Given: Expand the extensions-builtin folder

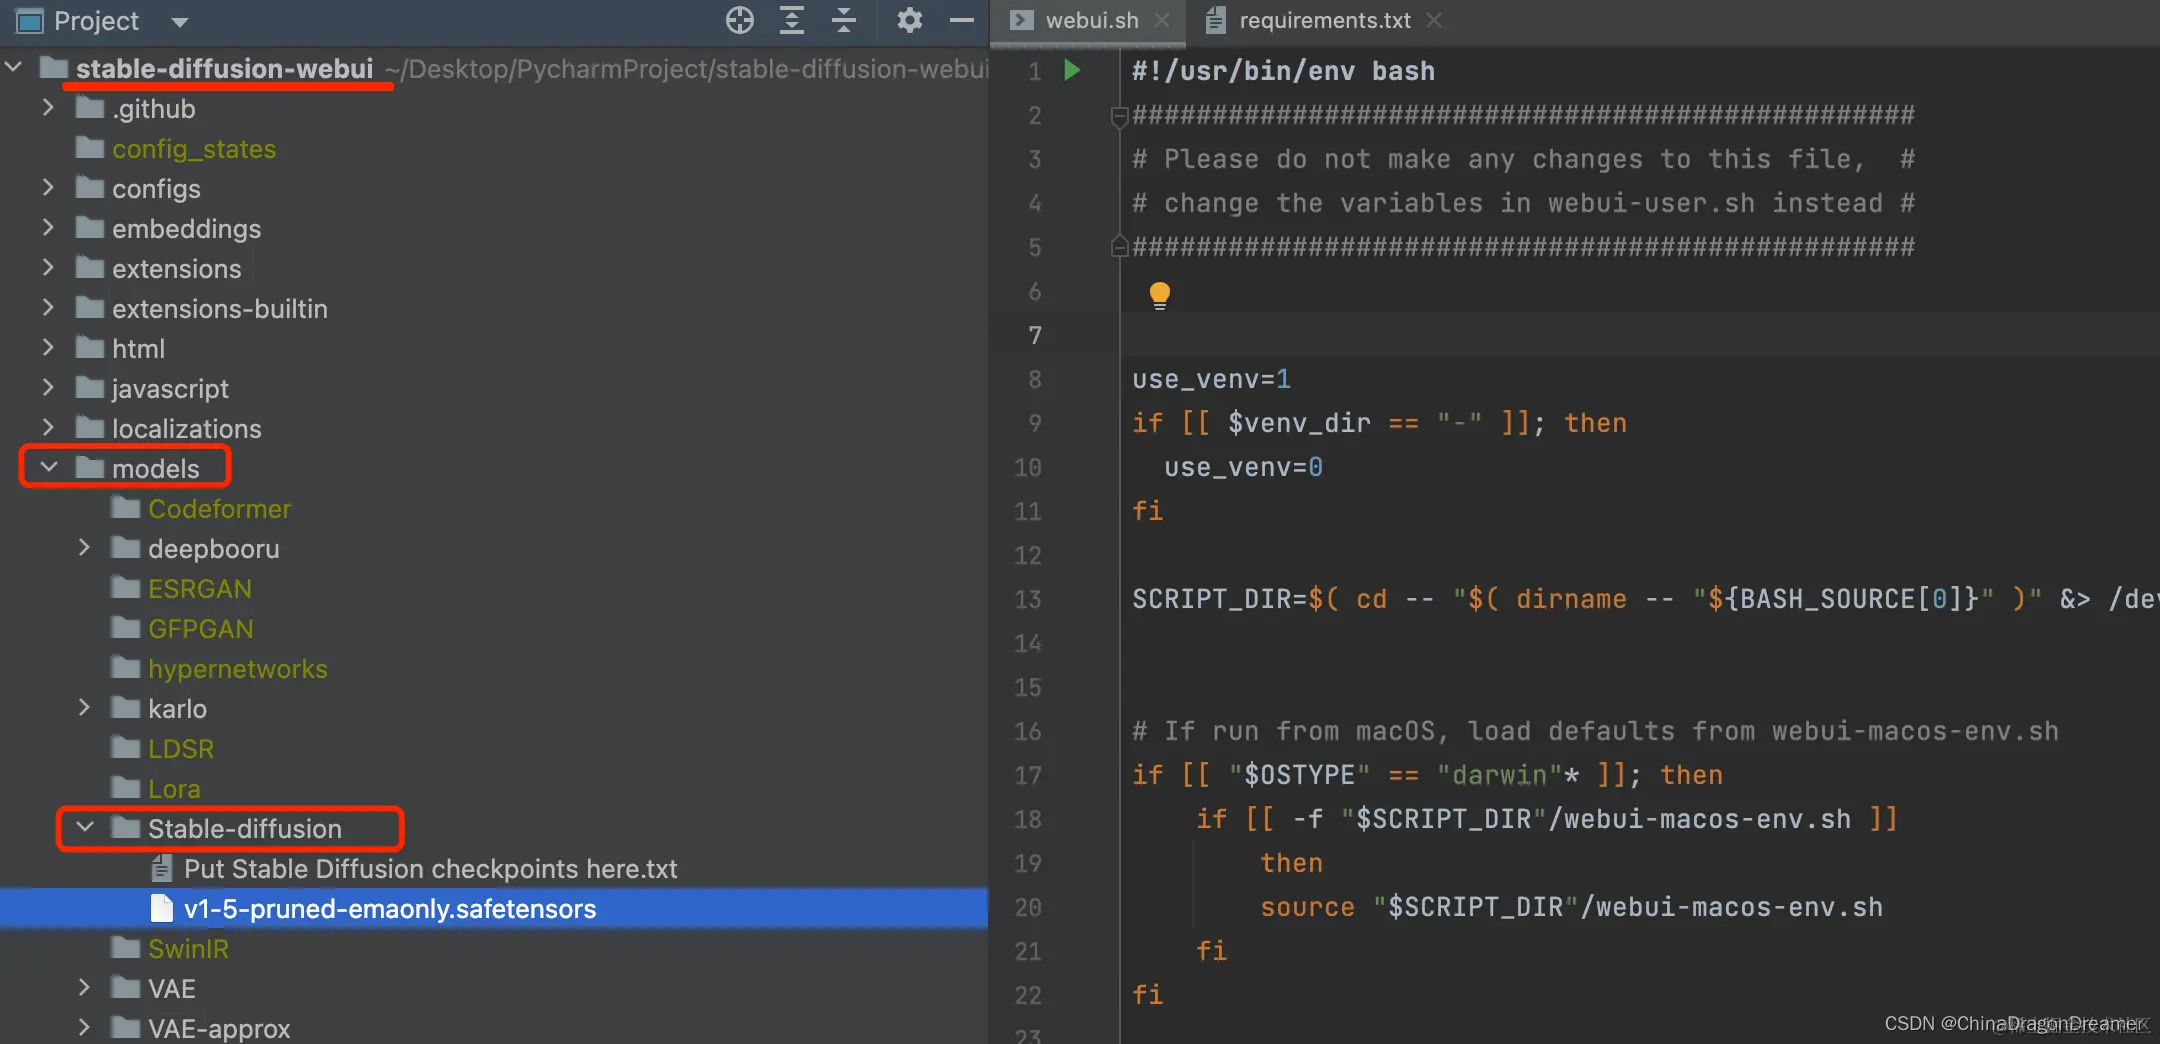Looking at the screenshot, I should pyautogui.click(x=48, y=308).
